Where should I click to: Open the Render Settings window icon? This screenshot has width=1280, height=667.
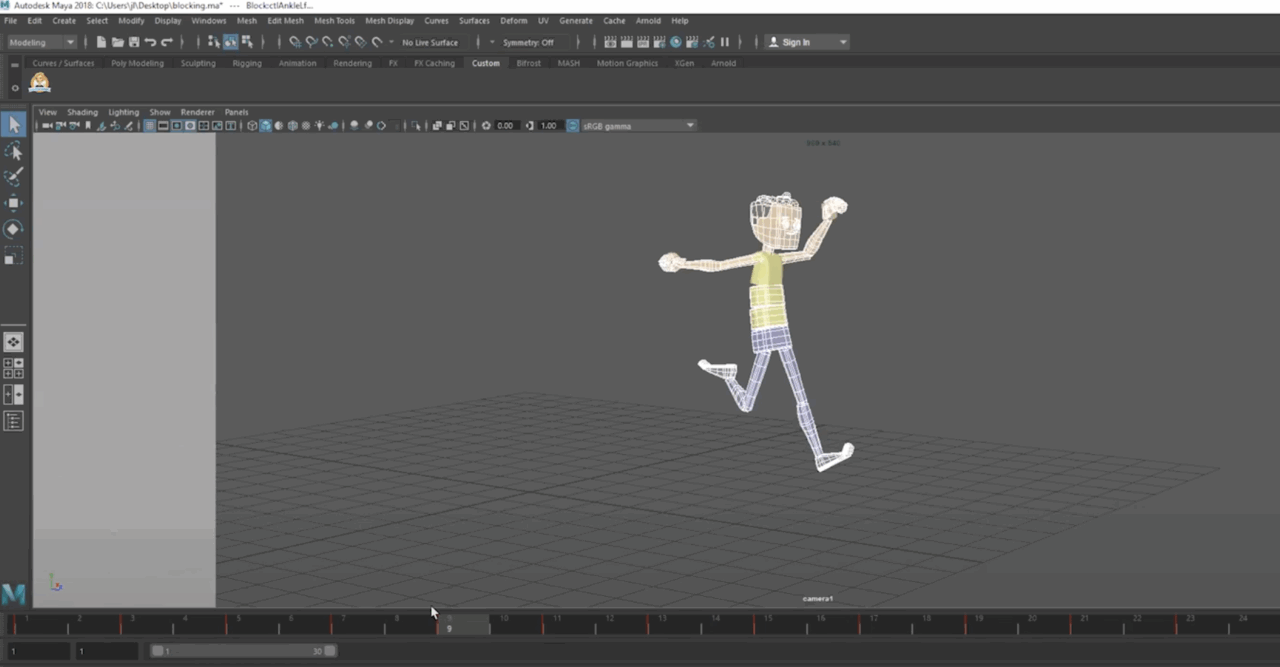tap(659, 42)
